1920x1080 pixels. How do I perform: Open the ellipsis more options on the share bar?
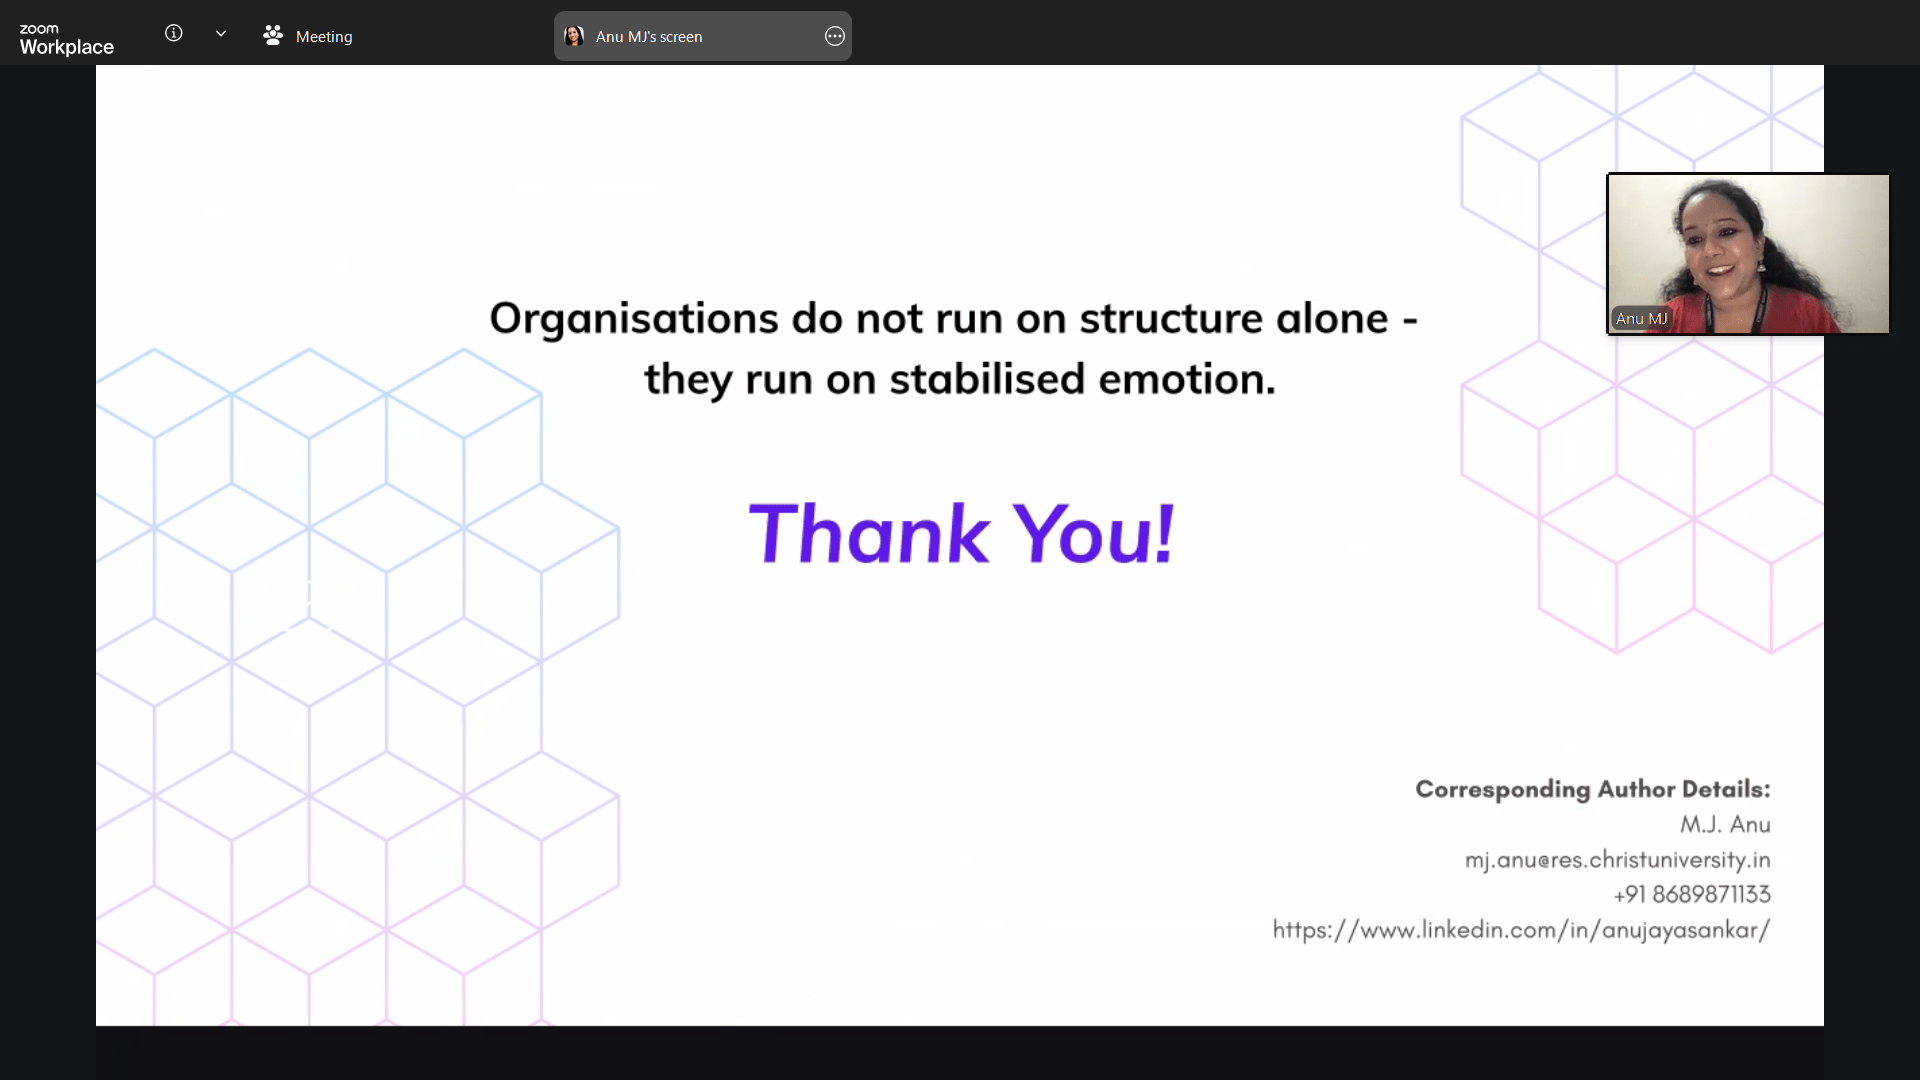(835, 36)
